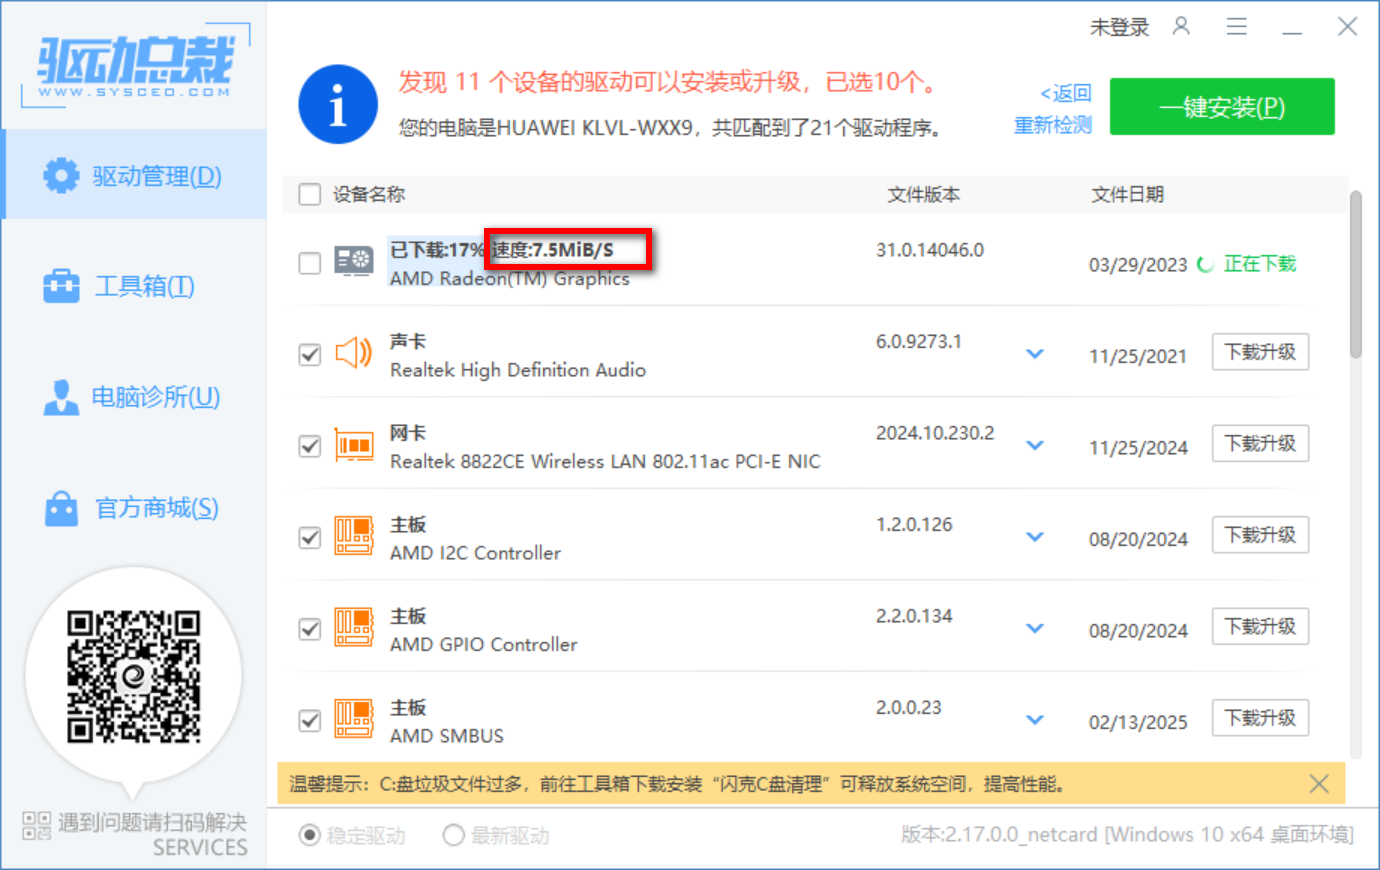The image size is (1380, 870).
Task: Open the 驱动管理(D) sidebar tab
Action: (x=135, y=175)
